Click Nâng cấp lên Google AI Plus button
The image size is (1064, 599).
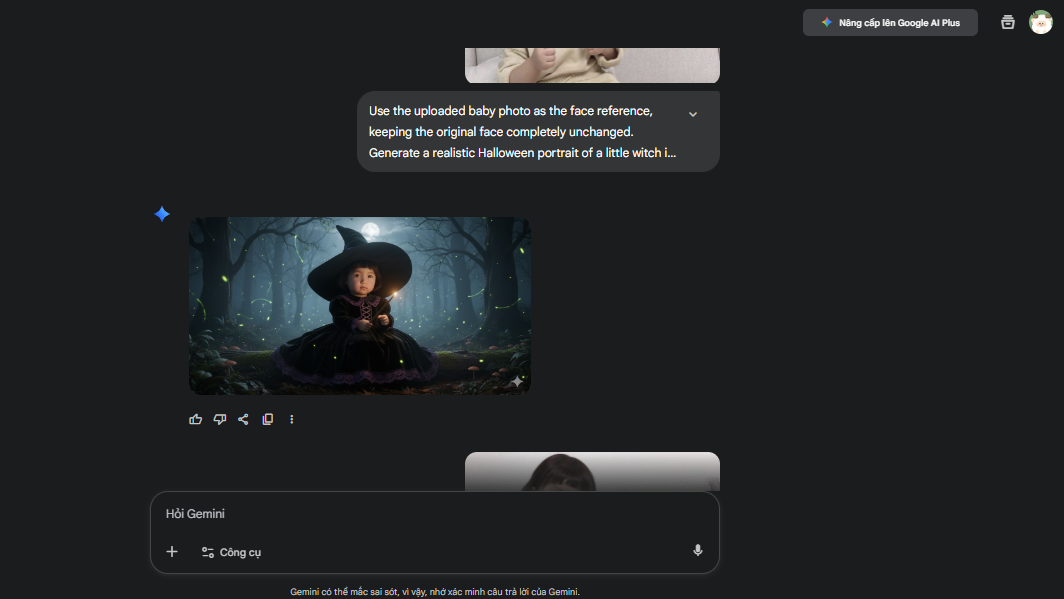pyautogui.click(x=890, y=23)
